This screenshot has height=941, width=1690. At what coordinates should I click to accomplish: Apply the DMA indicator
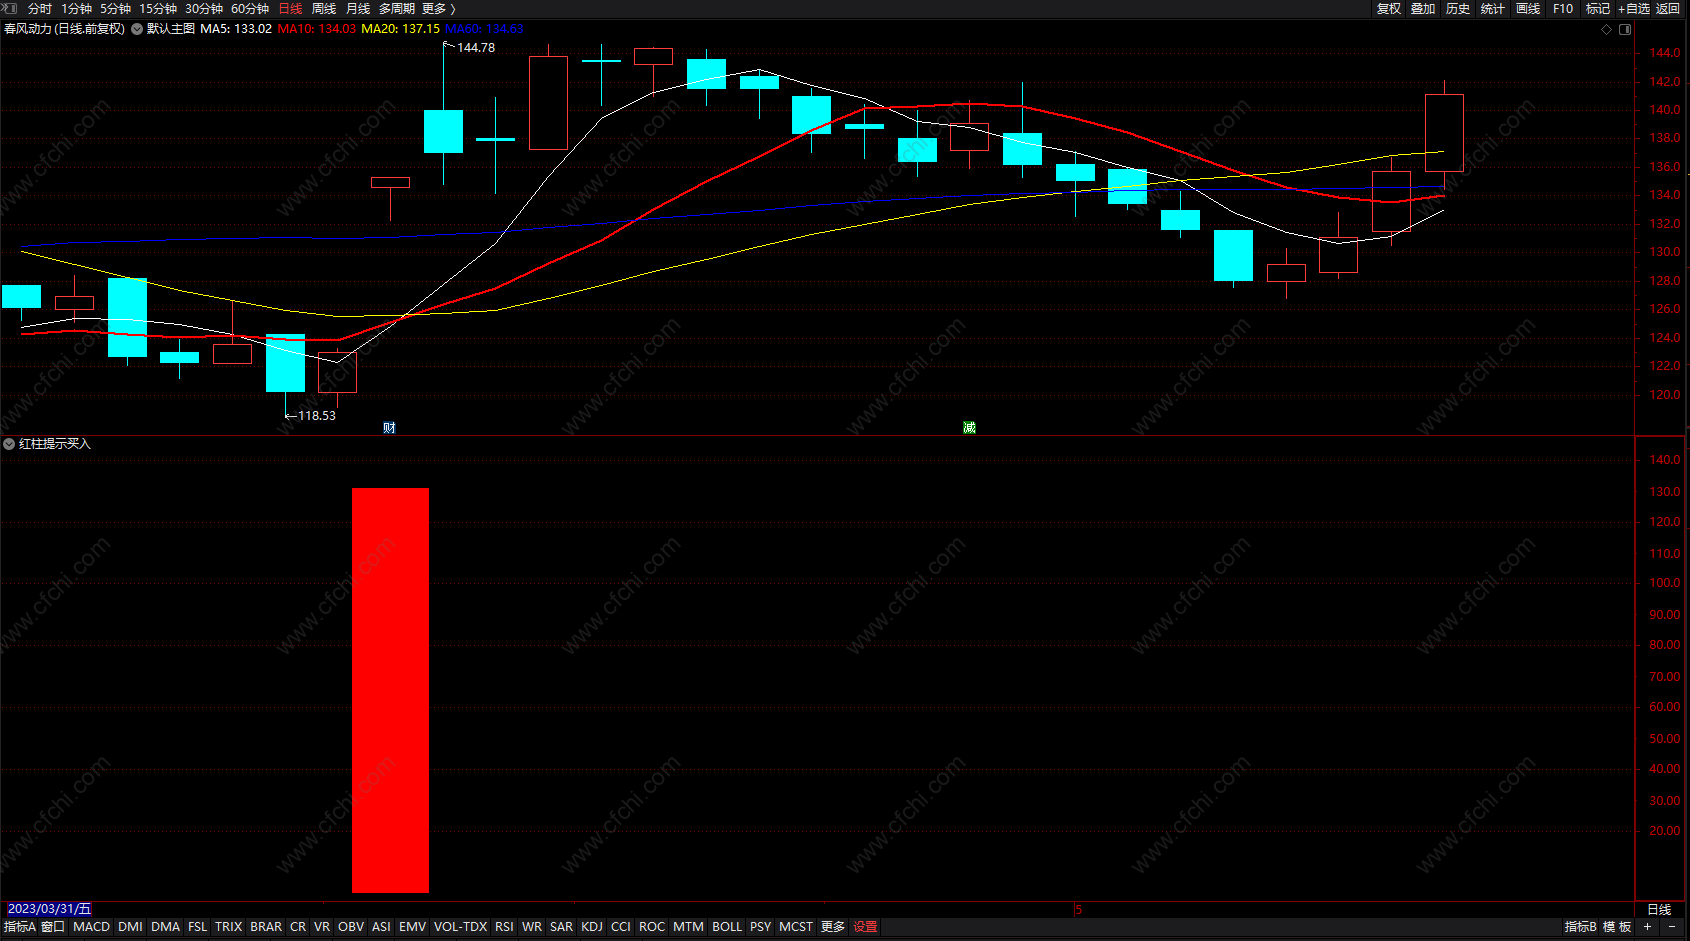[x=166, y=927]
